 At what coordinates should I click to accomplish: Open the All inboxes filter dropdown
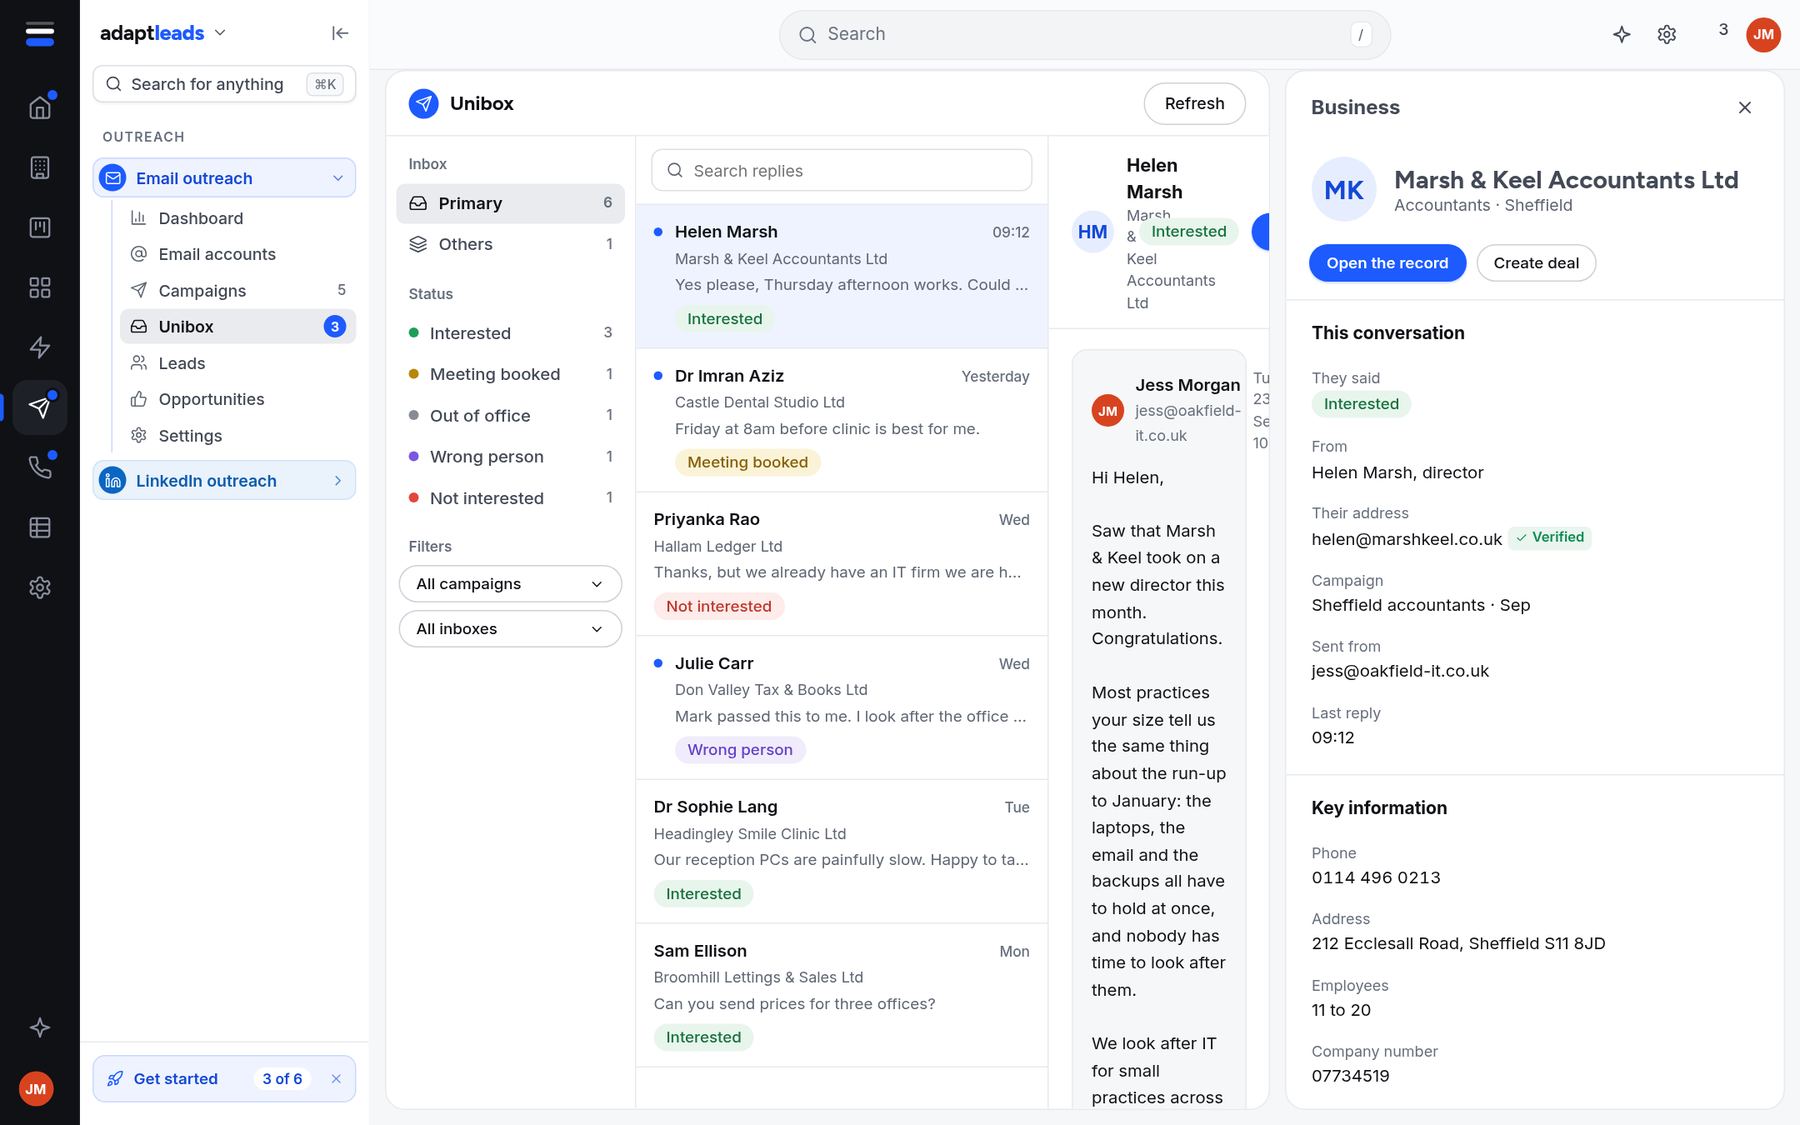point(510,629)
